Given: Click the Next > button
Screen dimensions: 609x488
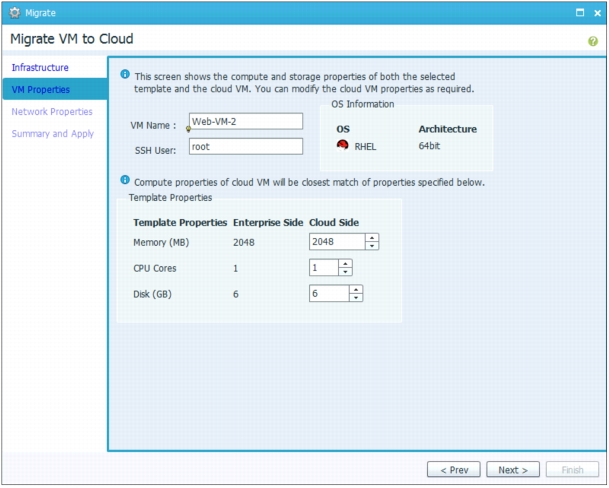Looking at the screenshot, I should click(513, 470).
